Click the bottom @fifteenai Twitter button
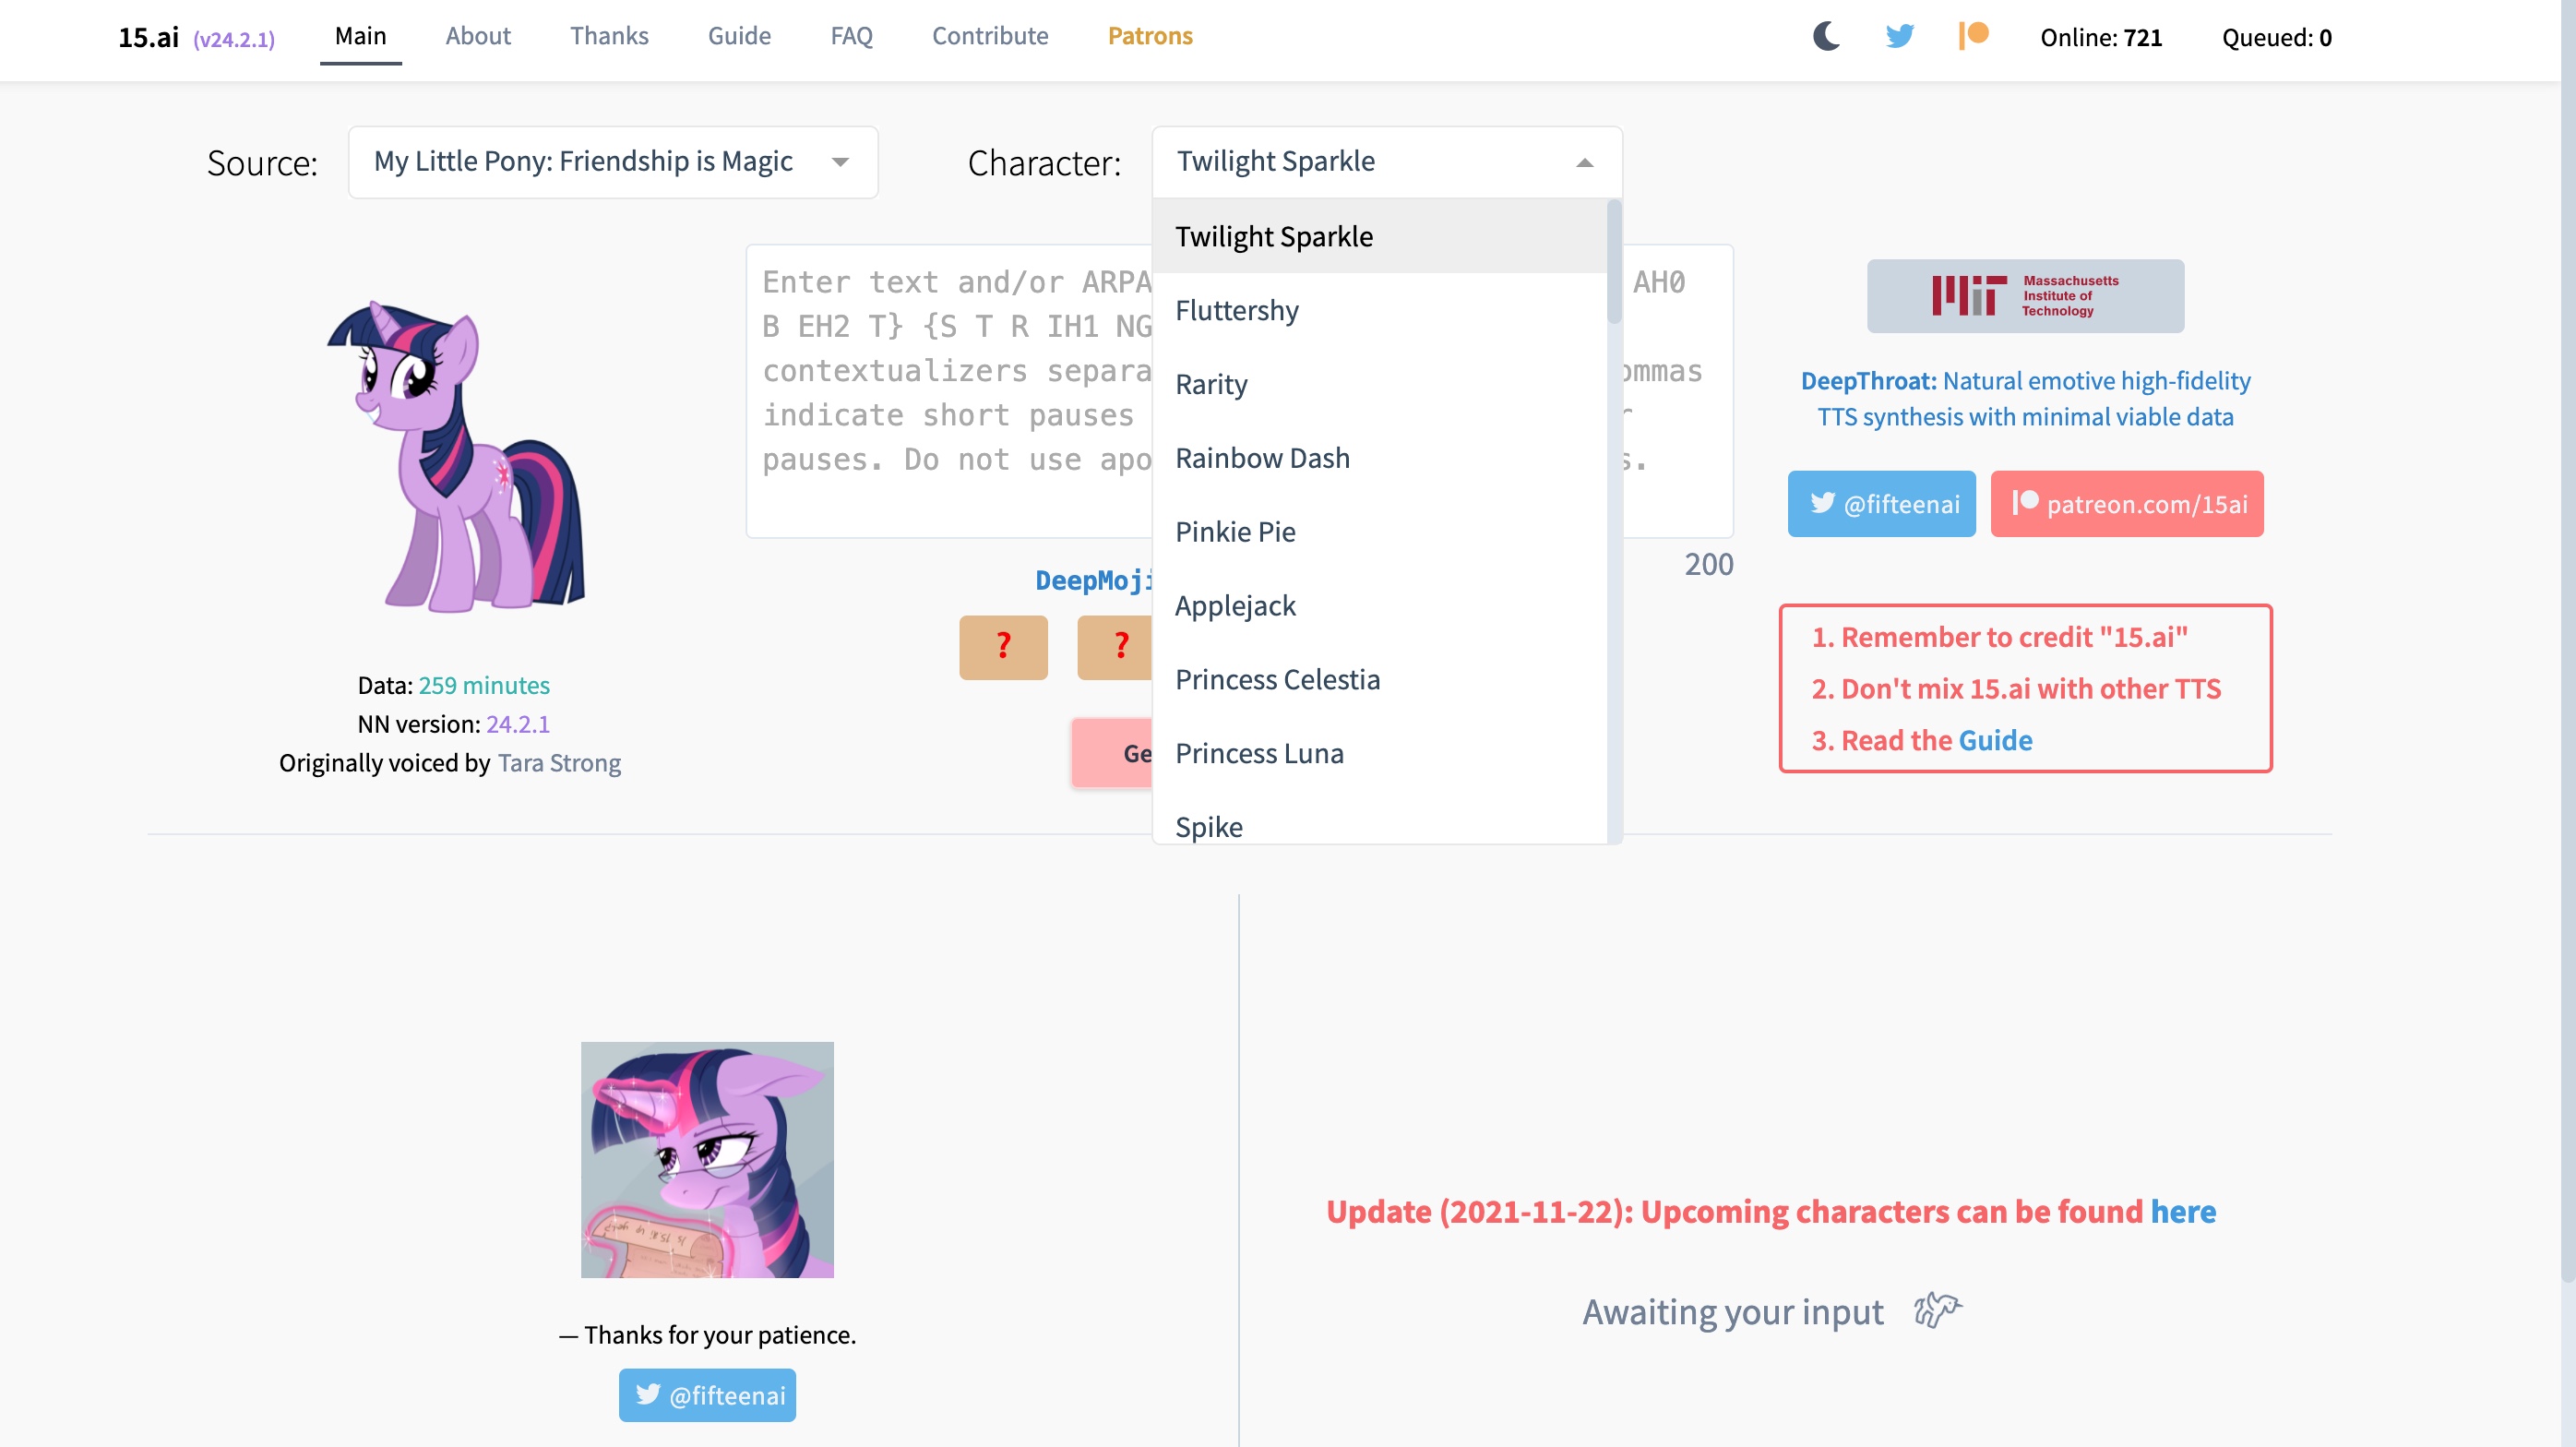 (x=707, y=1394)
